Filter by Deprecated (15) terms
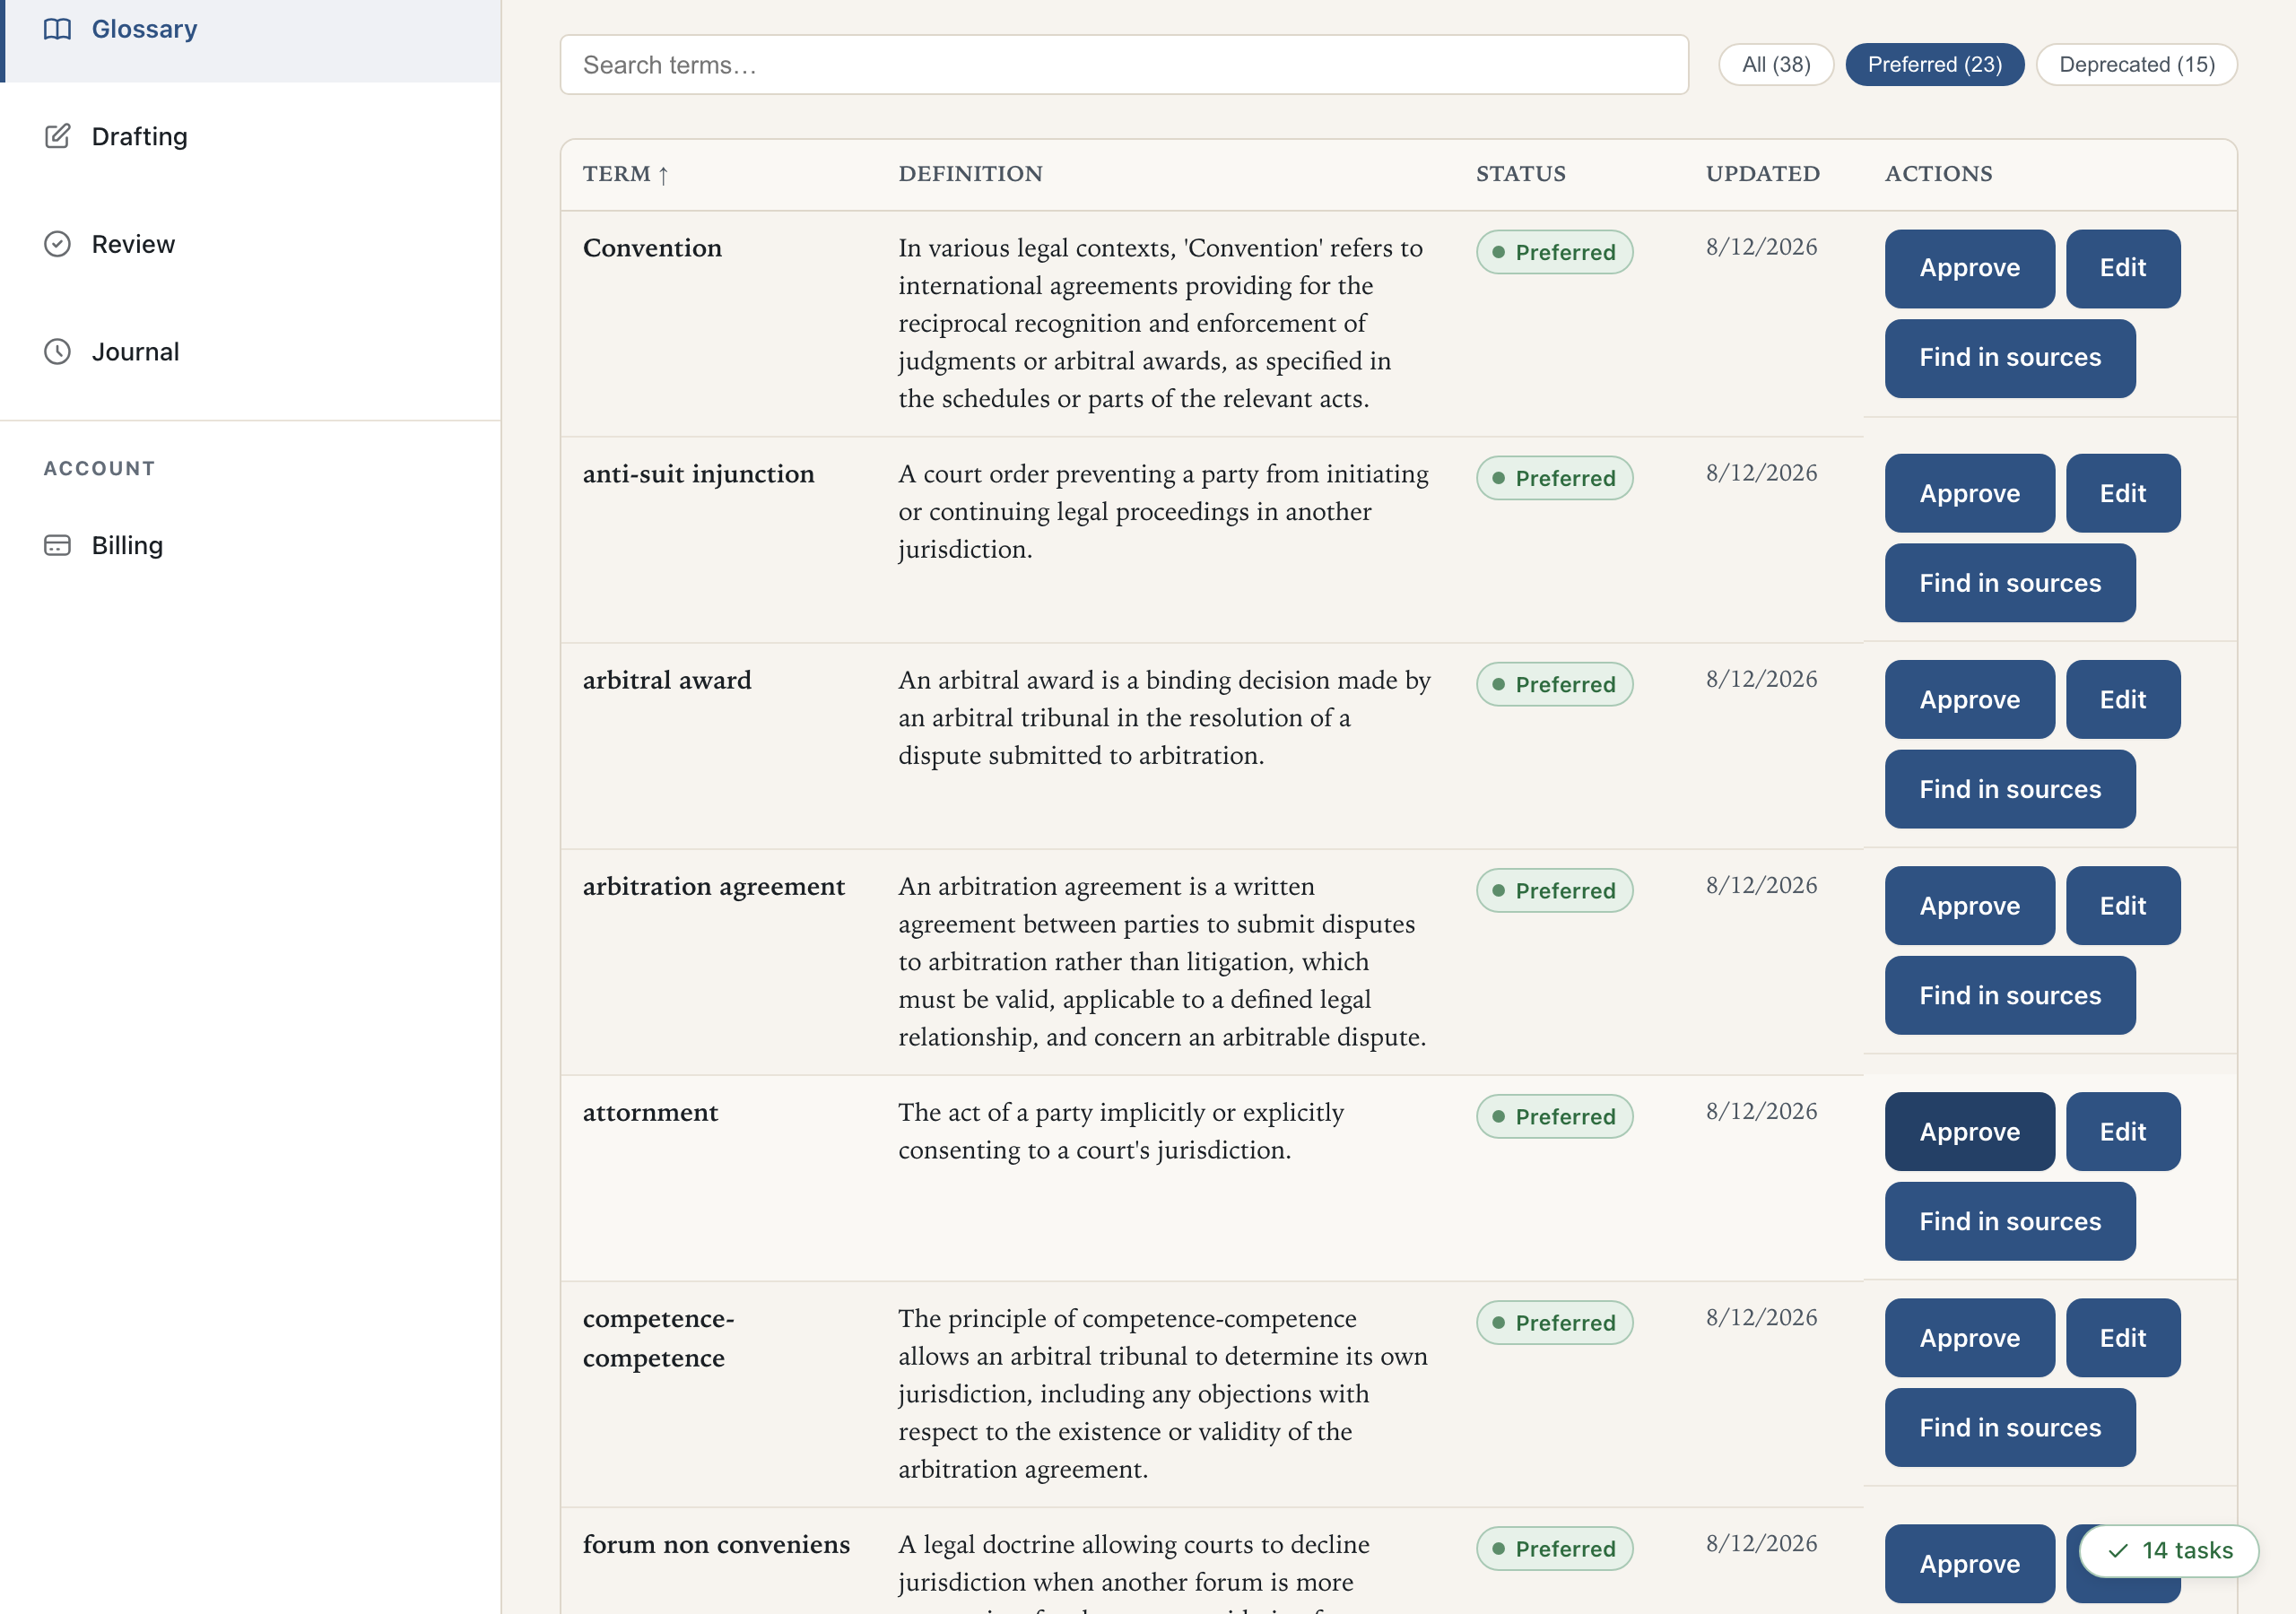The image size is (2296, 1614). click(2136, 65)
